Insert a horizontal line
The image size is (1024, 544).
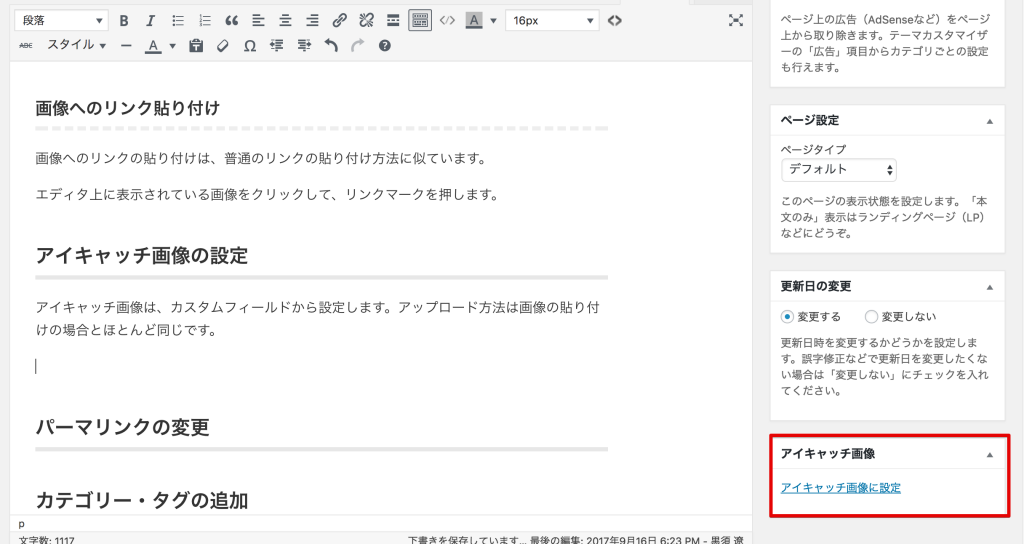(x=126, y=46)
